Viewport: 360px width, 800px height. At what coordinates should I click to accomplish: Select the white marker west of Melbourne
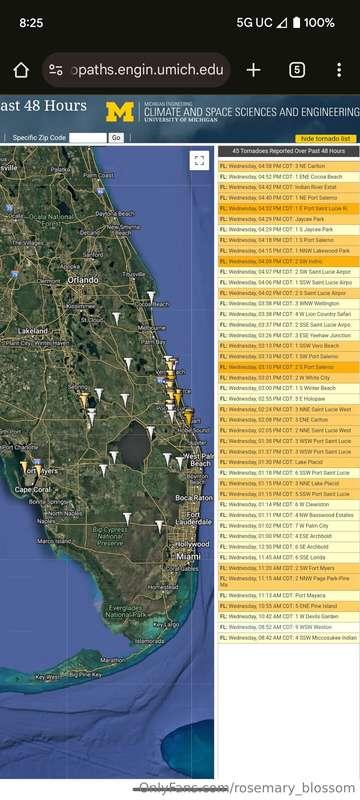pyautogui.click(x=116, y=318)
